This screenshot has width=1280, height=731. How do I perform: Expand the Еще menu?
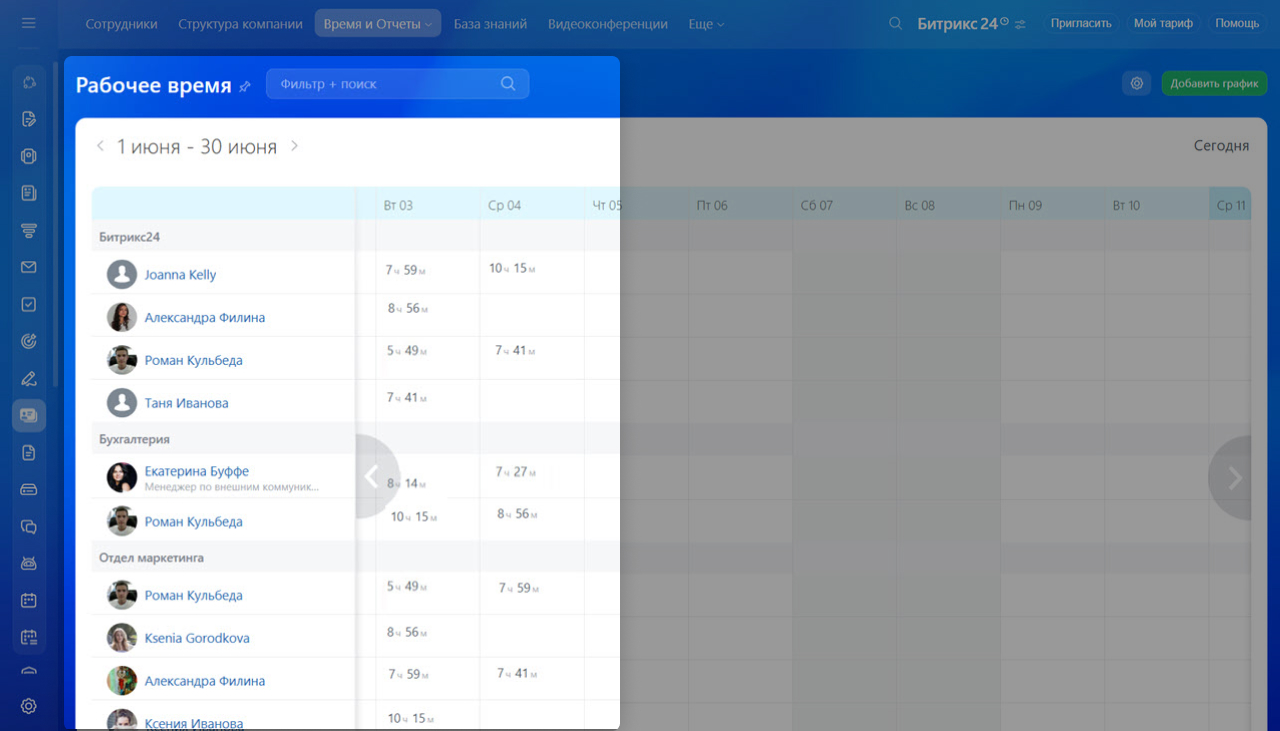(x=706, y=23)
